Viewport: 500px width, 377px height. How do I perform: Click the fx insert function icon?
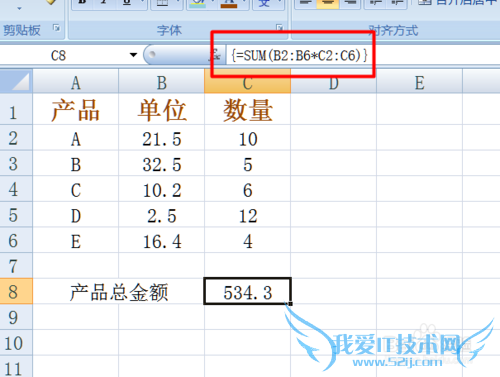pos(216,55)
